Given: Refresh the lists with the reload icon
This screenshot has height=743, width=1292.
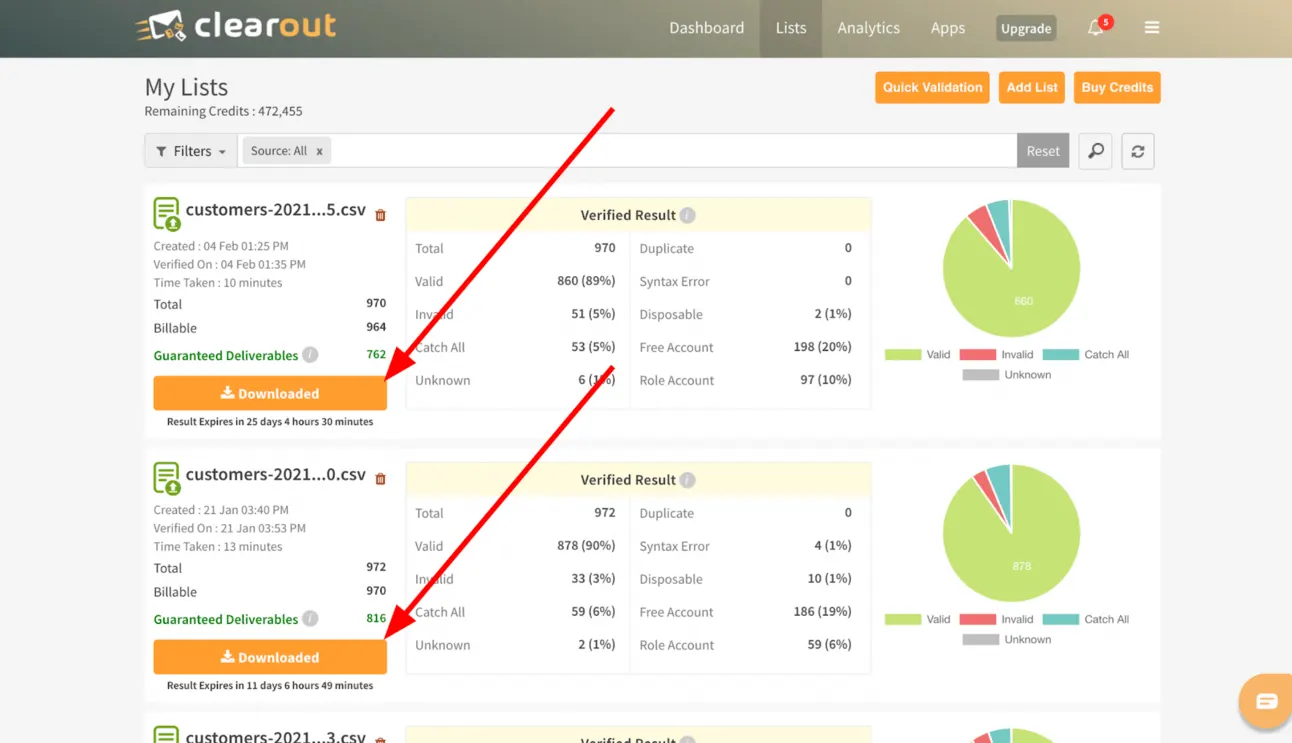Looking at the screenshot, I should point(1138,151).
